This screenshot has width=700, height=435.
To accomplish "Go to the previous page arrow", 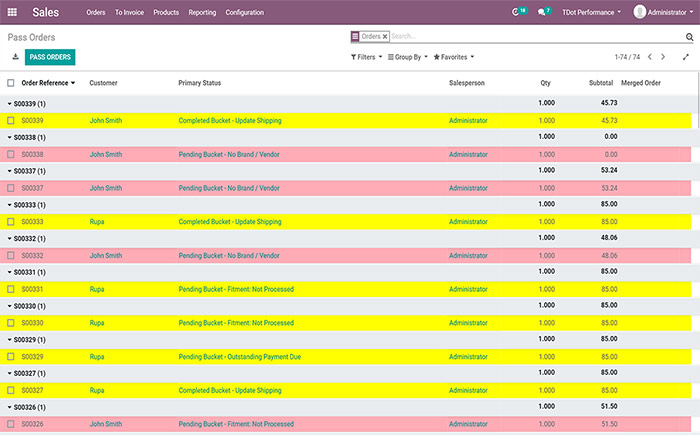I will [650, 57].
